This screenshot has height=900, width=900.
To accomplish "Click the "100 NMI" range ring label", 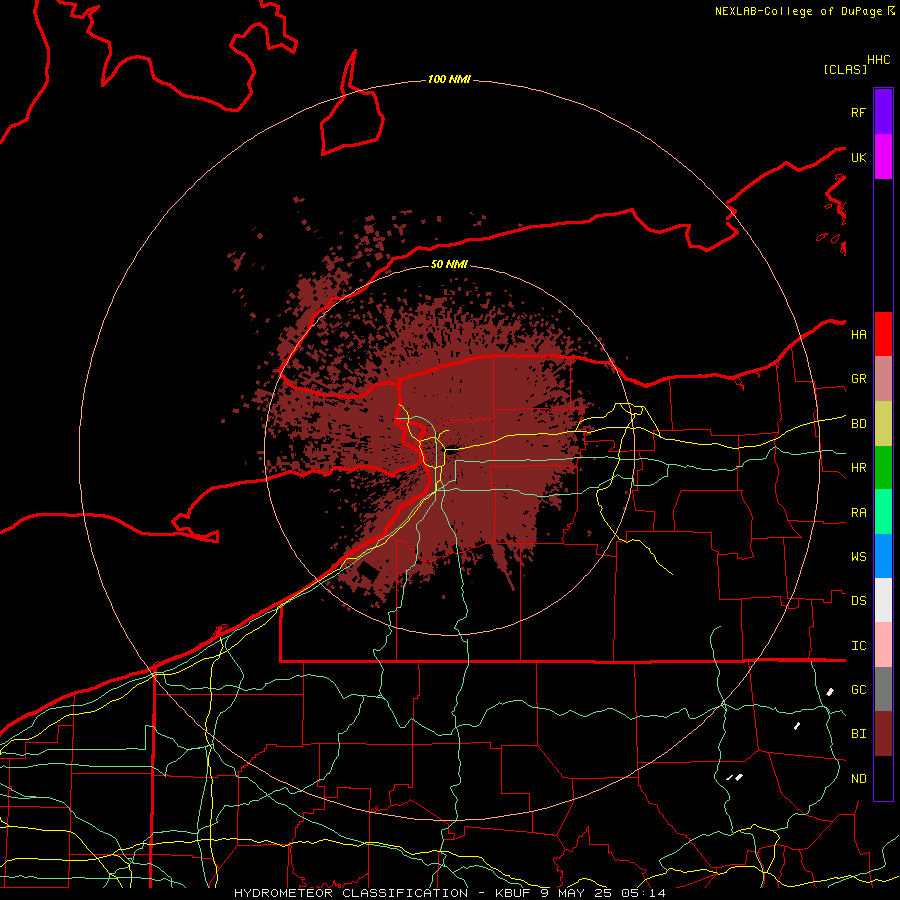I will tap(449, 79).
